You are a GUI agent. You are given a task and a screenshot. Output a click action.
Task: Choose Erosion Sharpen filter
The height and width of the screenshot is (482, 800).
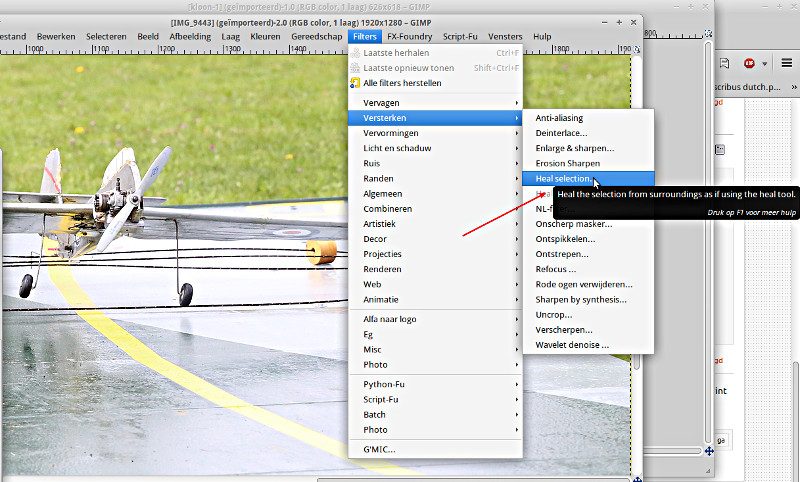coord(588,163)
